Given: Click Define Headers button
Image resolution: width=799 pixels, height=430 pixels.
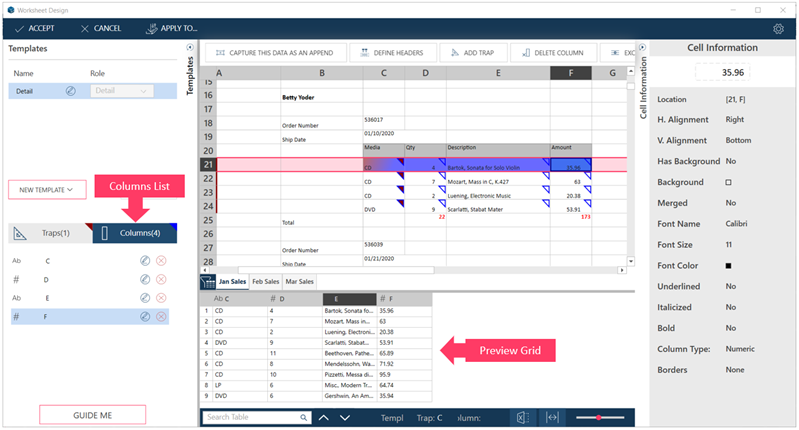Looking at the screenshot, I should pos(397,53).
